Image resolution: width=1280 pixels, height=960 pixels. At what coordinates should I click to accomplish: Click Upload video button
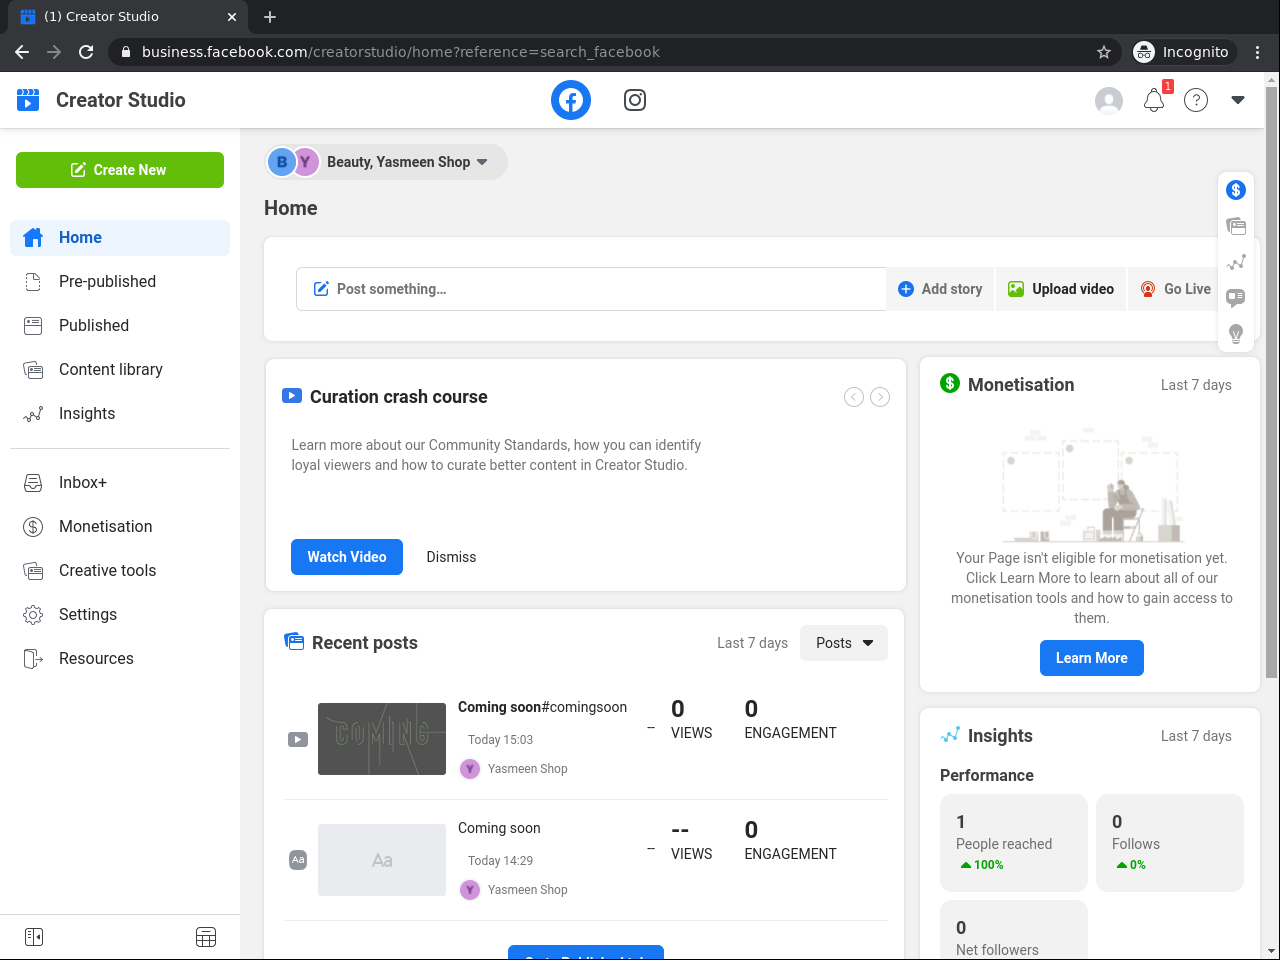pos(1061,289)
